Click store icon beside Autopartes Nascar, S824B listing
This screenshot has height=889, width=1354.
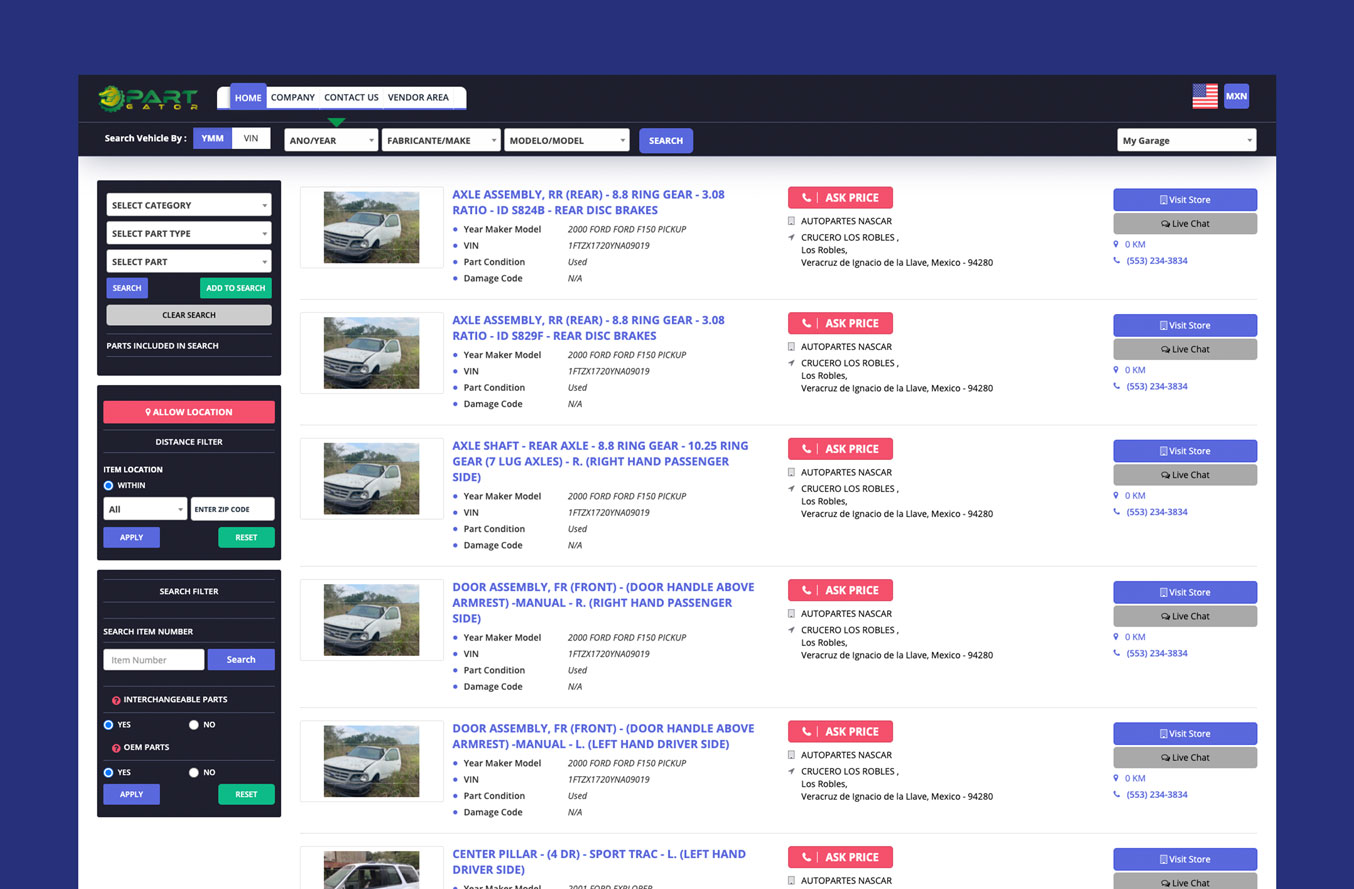click(x=791, y=221)
